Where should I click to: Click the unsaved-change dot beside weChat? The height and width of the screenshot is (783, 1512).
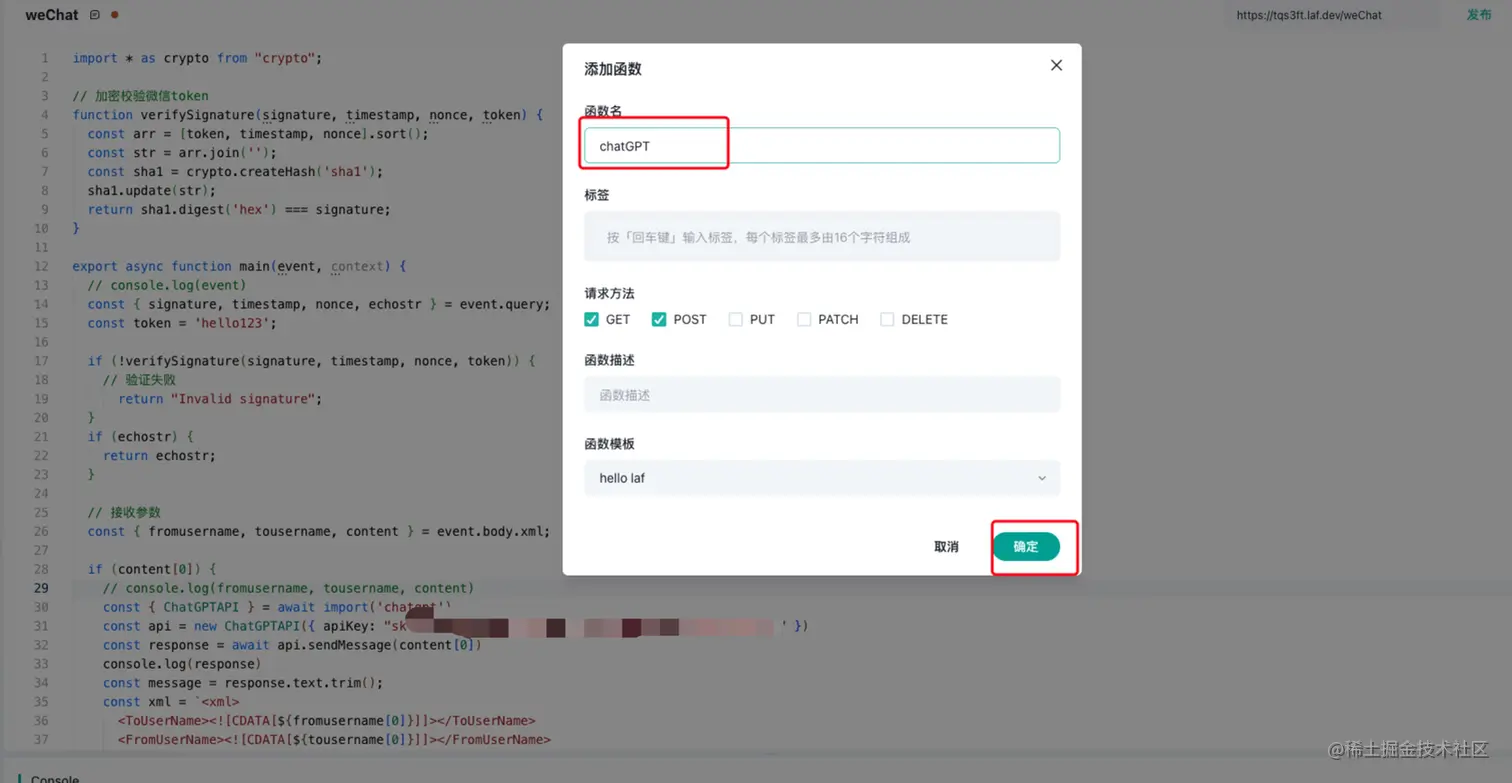[x=114, y=15]
